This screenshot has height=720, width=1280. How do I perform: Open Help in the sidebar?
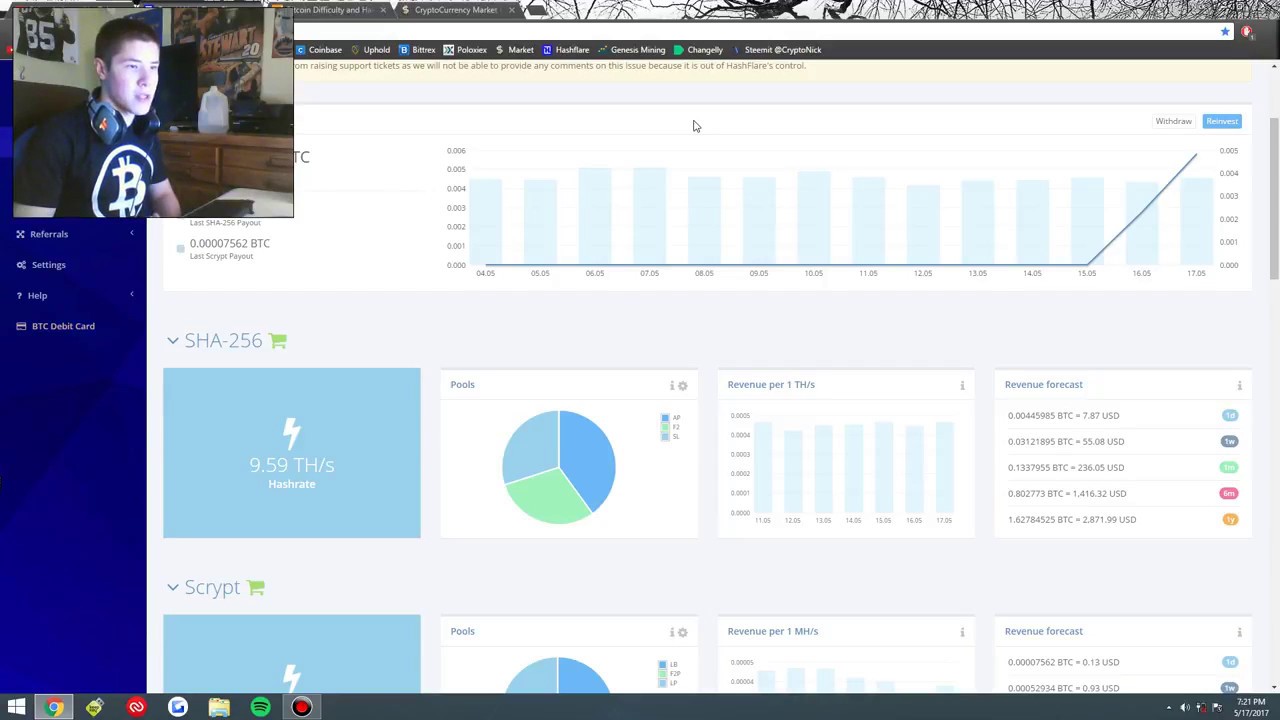click(37, 296)
